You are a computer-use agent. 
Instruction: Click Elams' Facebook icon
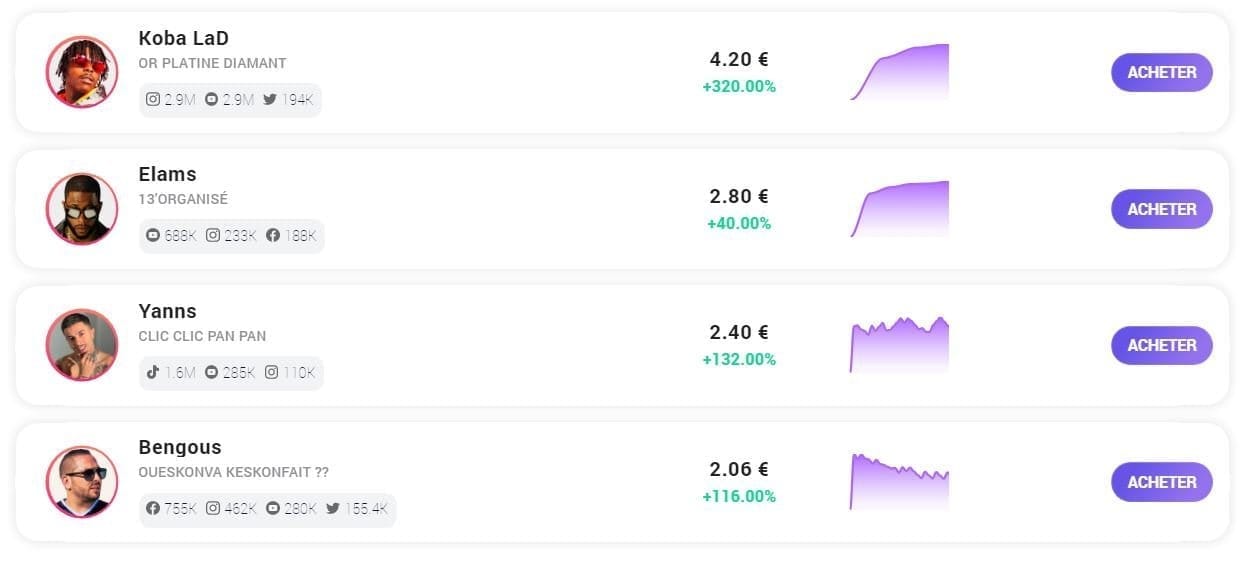click(x=273, y=236)
